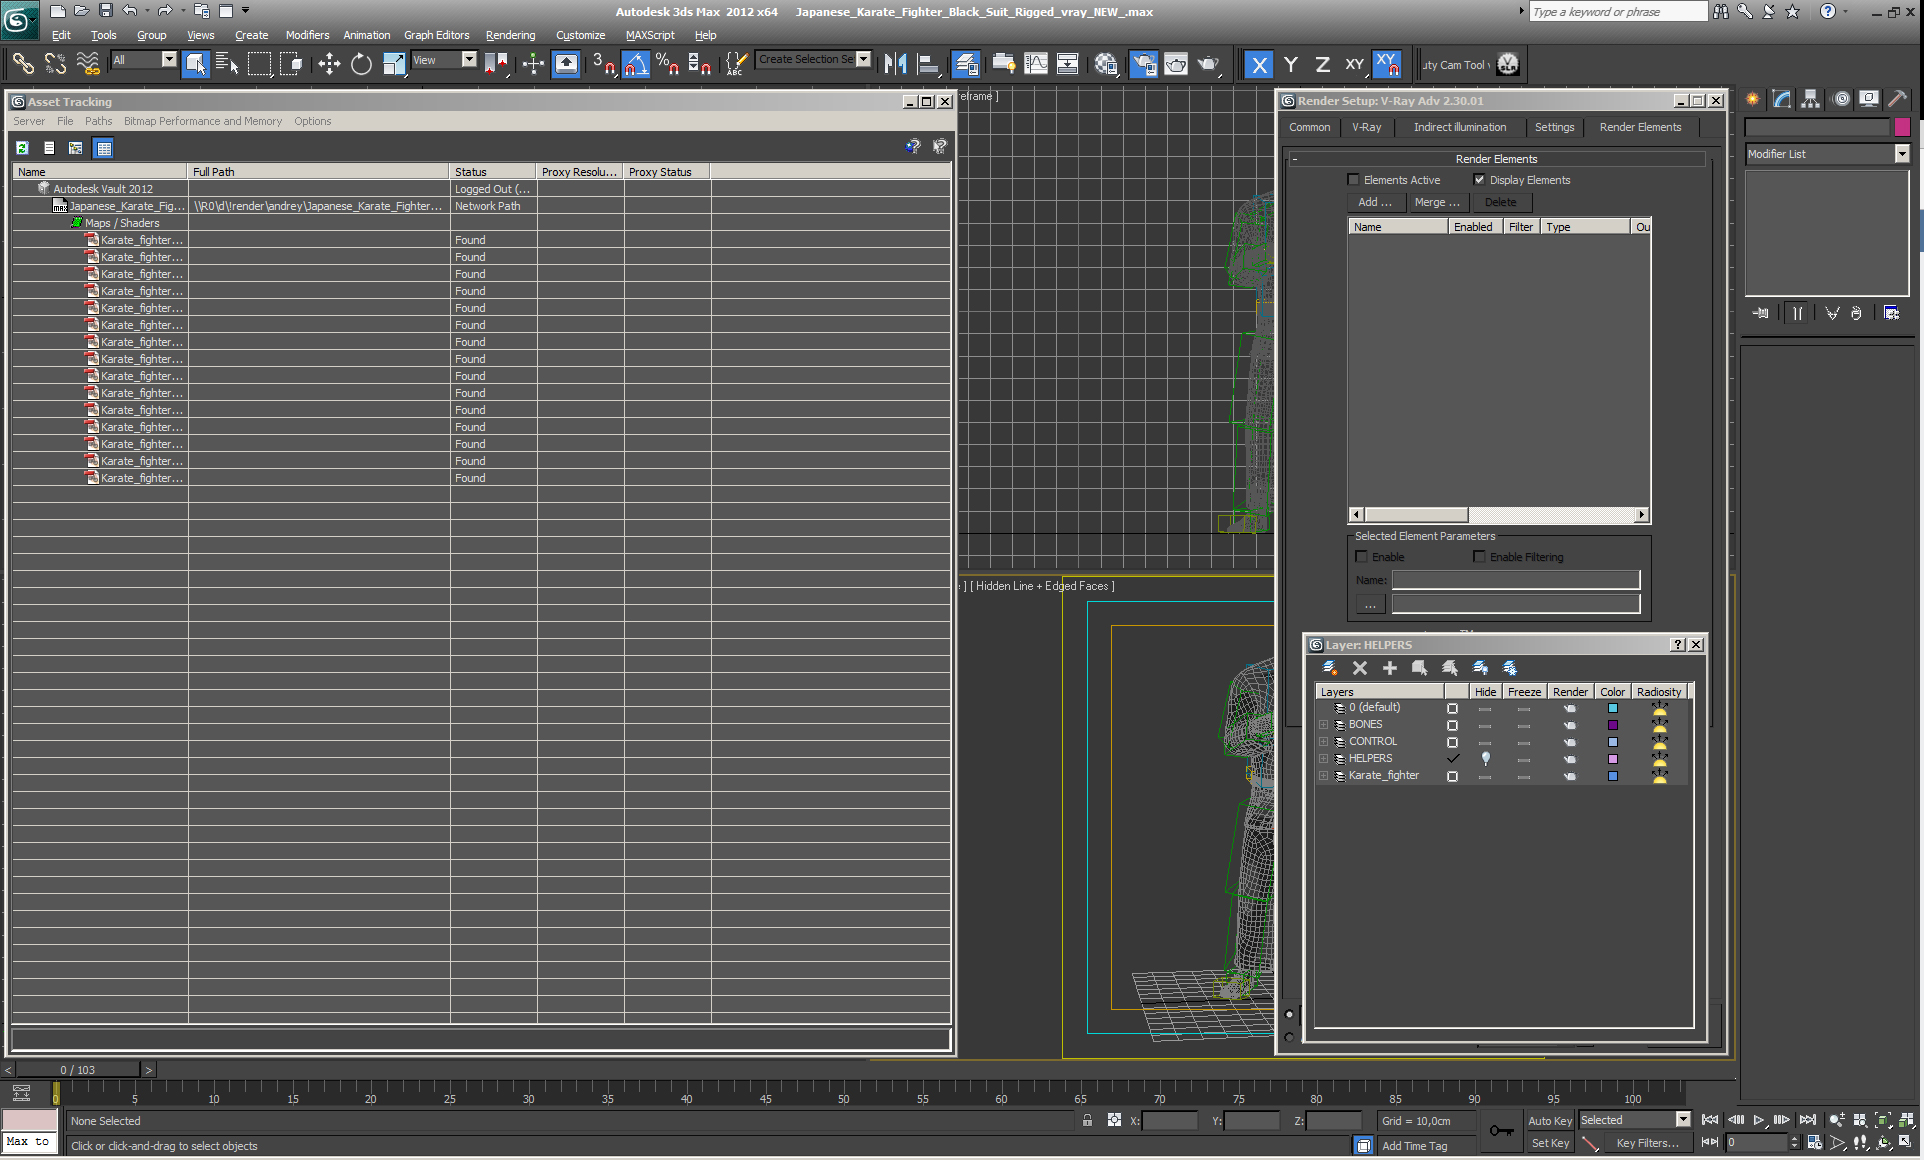Open the Rendering menu
The image size is (1924, 1160).
pos(510,35)
